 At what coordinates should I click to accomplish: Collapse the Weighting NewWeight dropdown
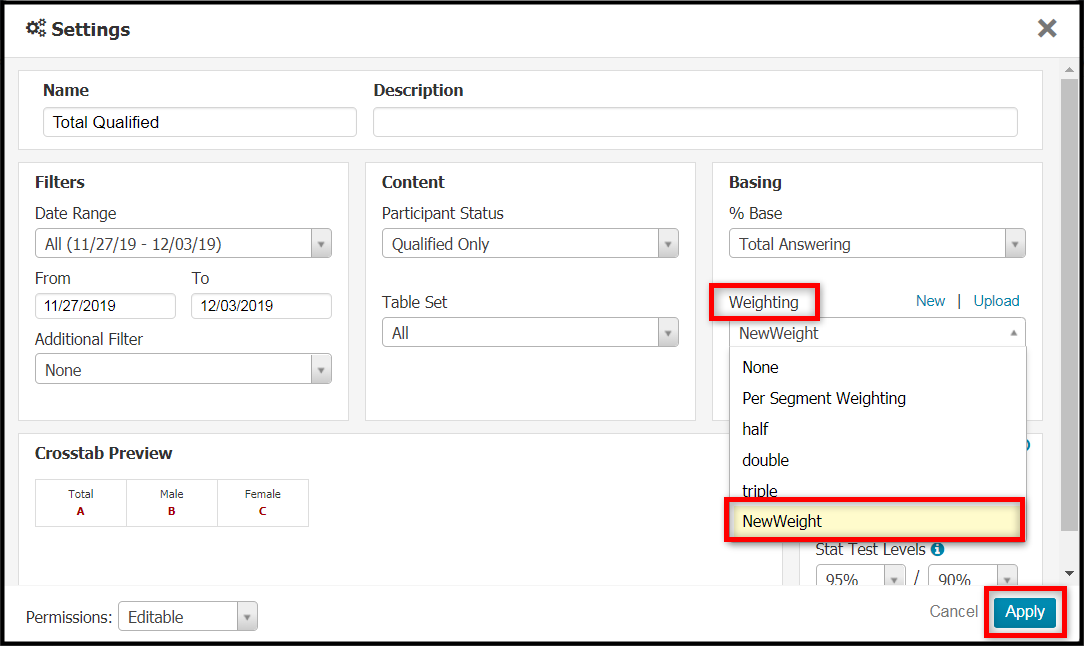[877, 333]
